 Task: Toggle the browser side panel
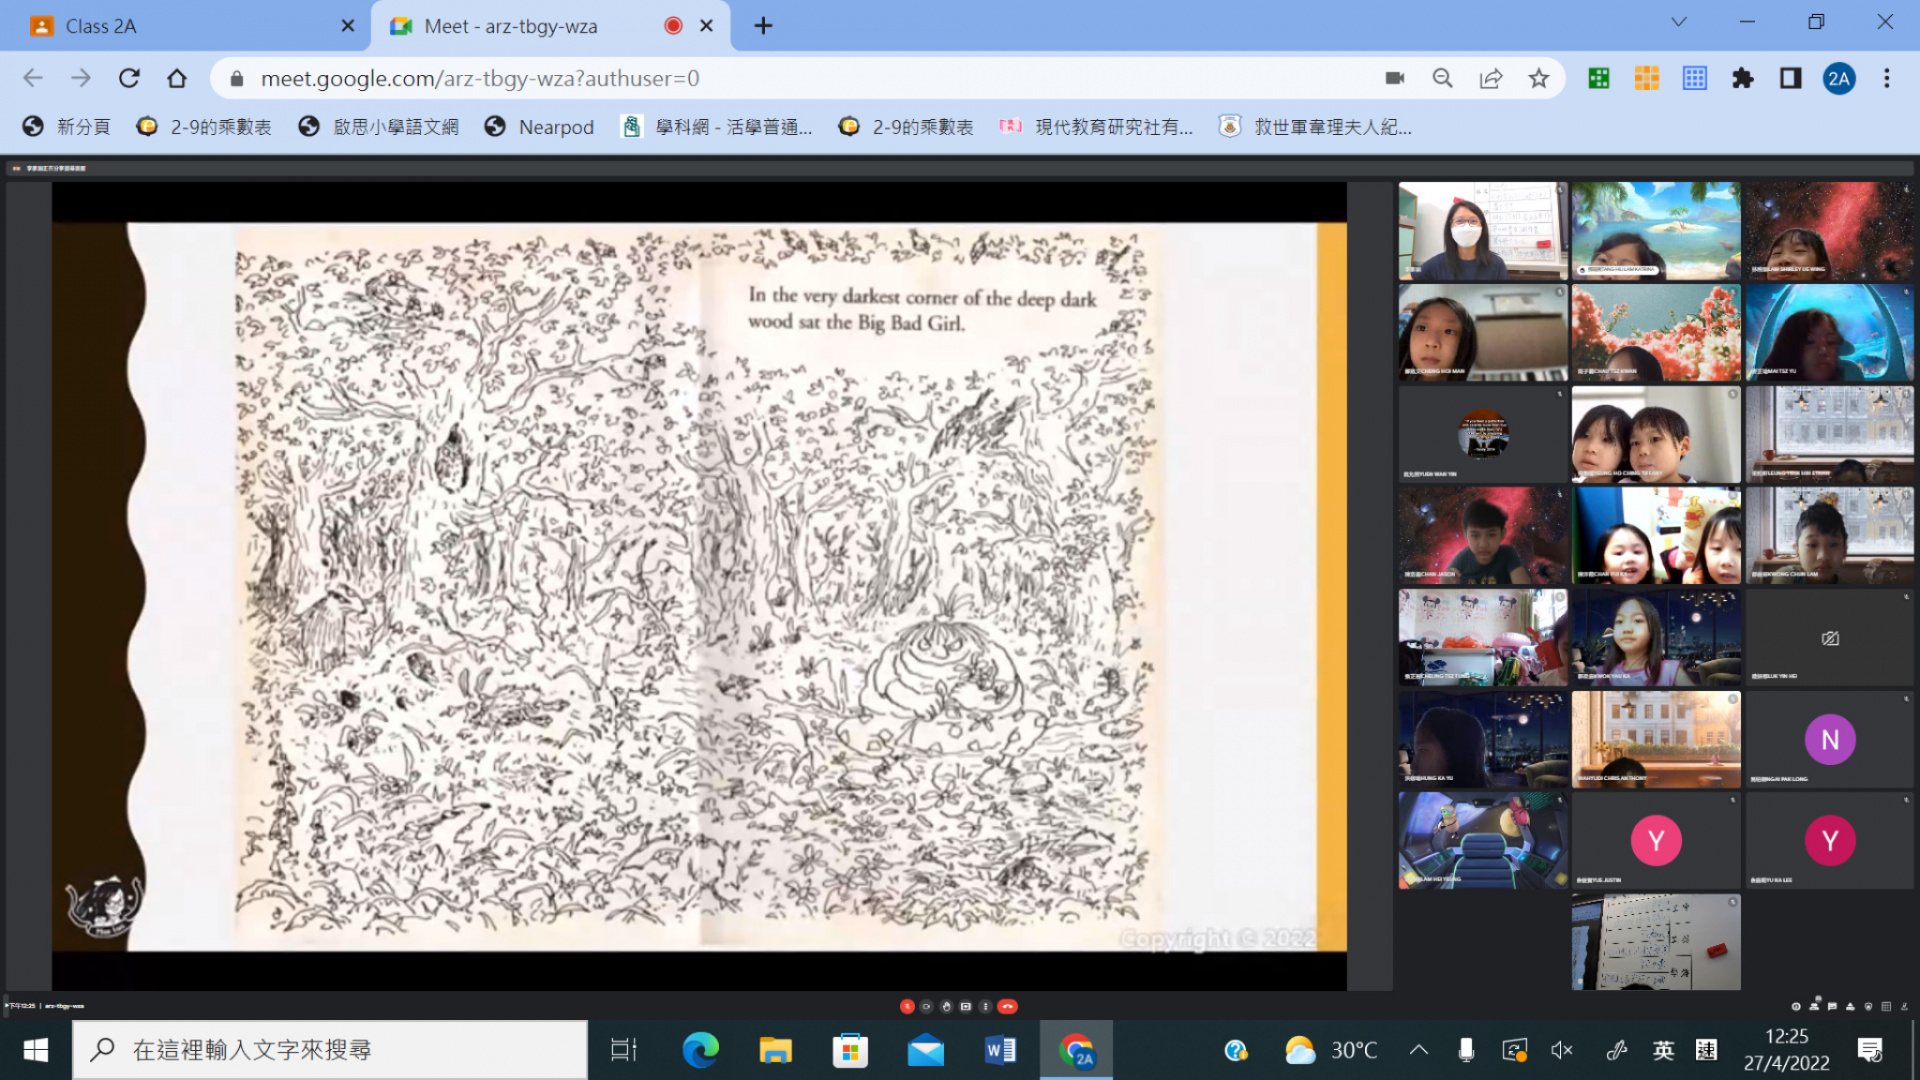pos(1791,78)
